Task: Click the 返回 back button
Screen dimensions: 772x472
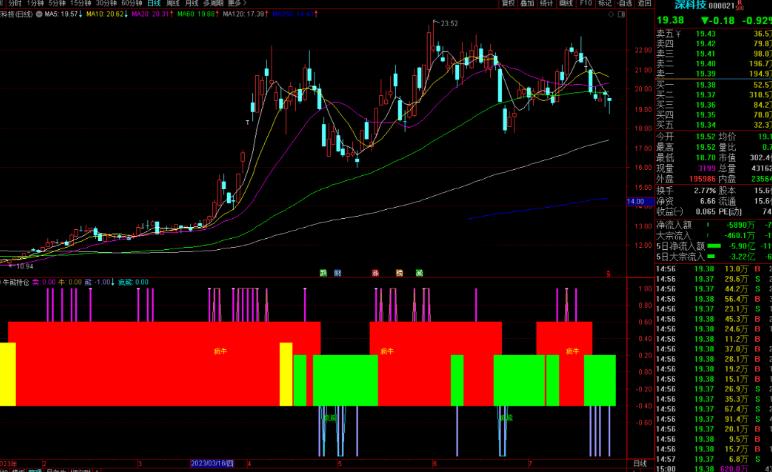Action: pyautogui.click(x=644, y=3)
